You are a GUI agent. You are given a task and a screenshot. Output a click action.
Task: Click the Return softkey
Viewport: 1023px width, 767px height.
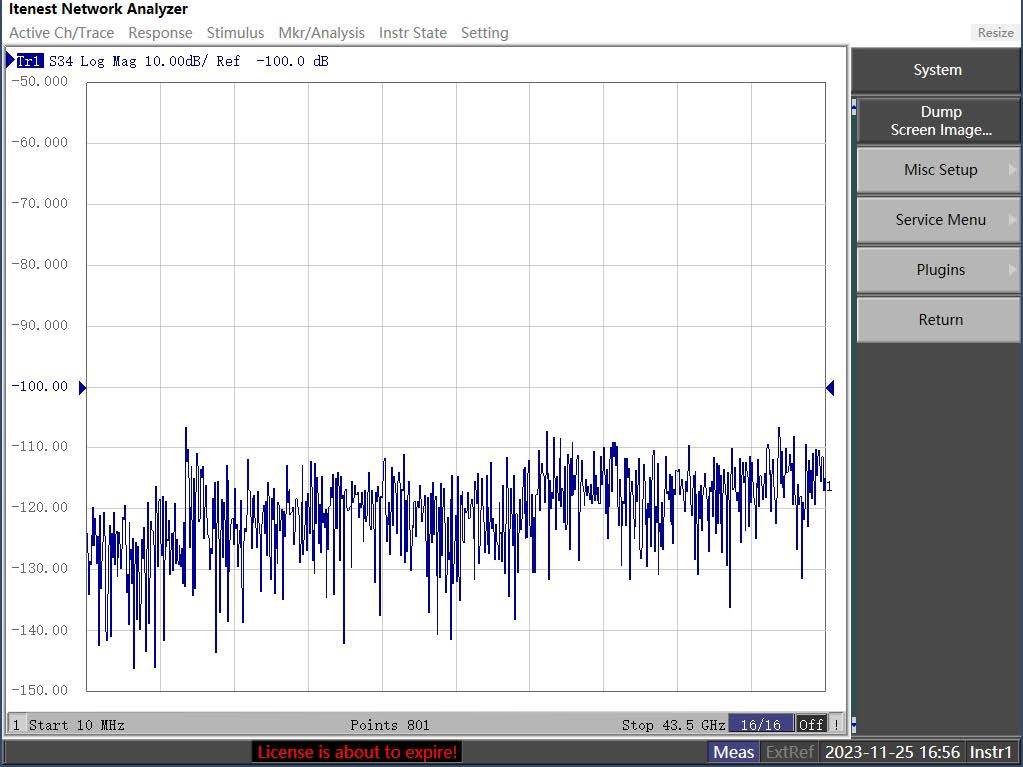point(940,320)
